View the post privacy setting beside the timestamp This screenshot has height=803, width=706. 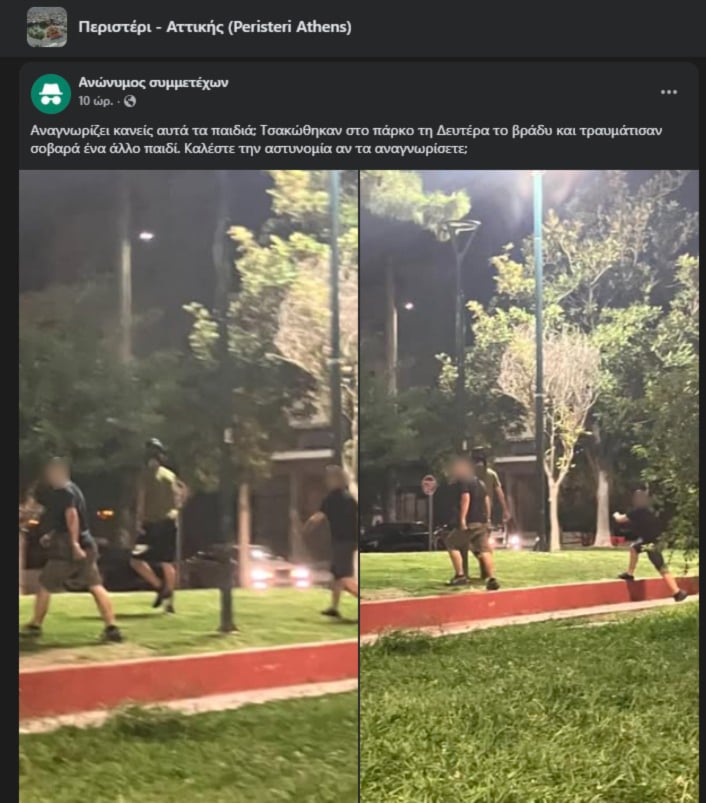pos(130,101)
